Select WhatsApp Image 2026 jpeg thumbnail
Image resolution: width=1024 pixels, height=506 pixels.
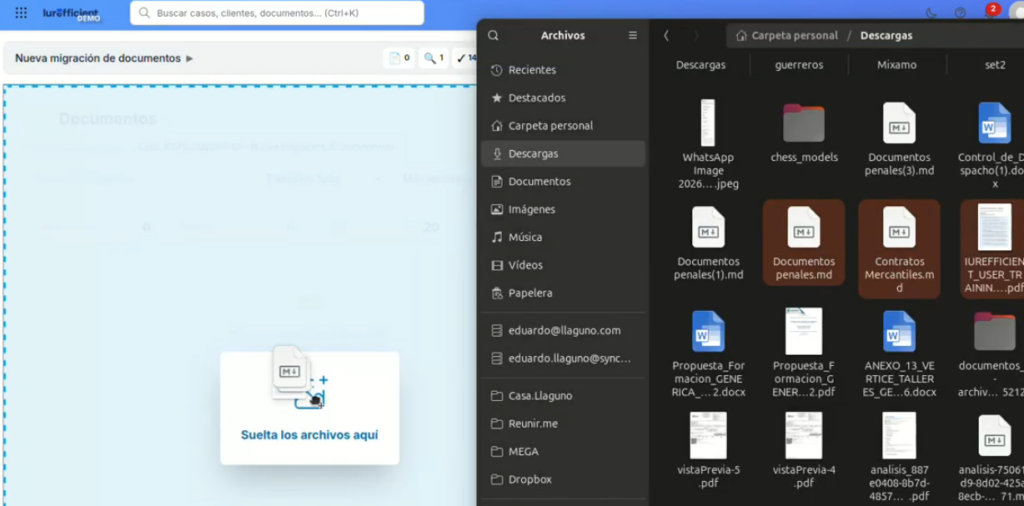708,123
